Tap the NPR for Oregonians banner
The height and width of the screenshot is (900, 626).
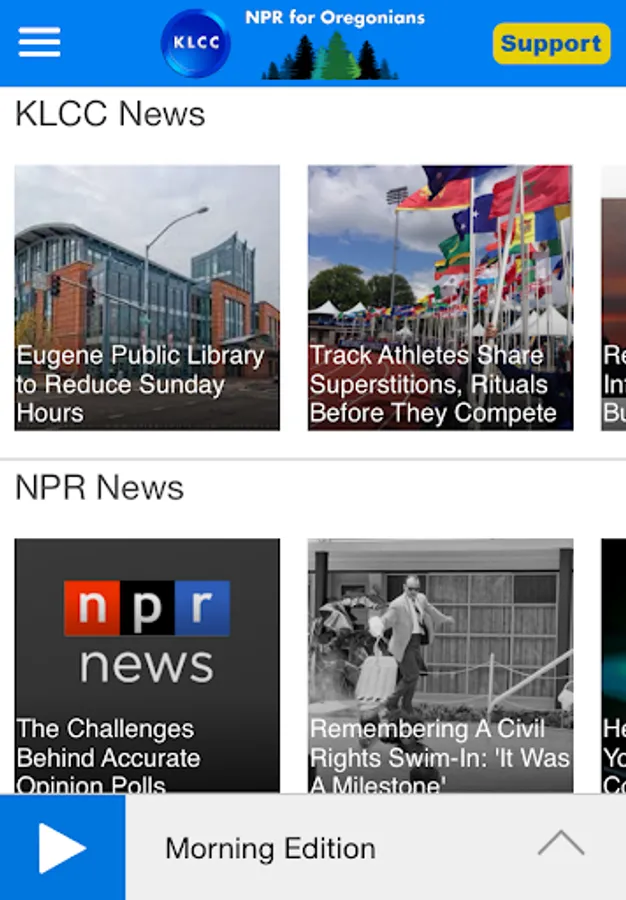(335, 44)
